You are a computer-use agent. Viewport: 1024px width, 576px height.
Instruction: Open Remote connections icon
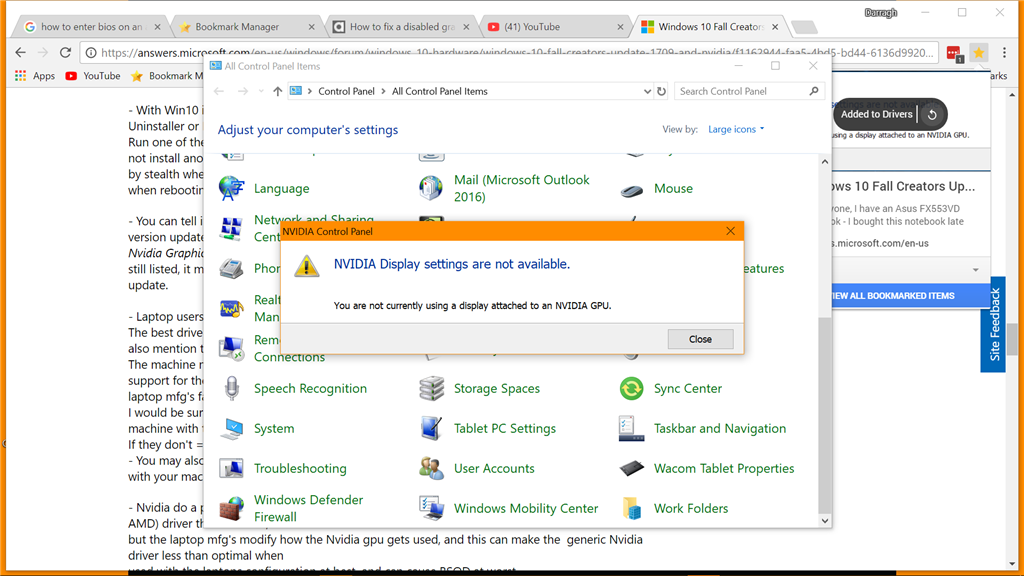[x=231, y=348]
